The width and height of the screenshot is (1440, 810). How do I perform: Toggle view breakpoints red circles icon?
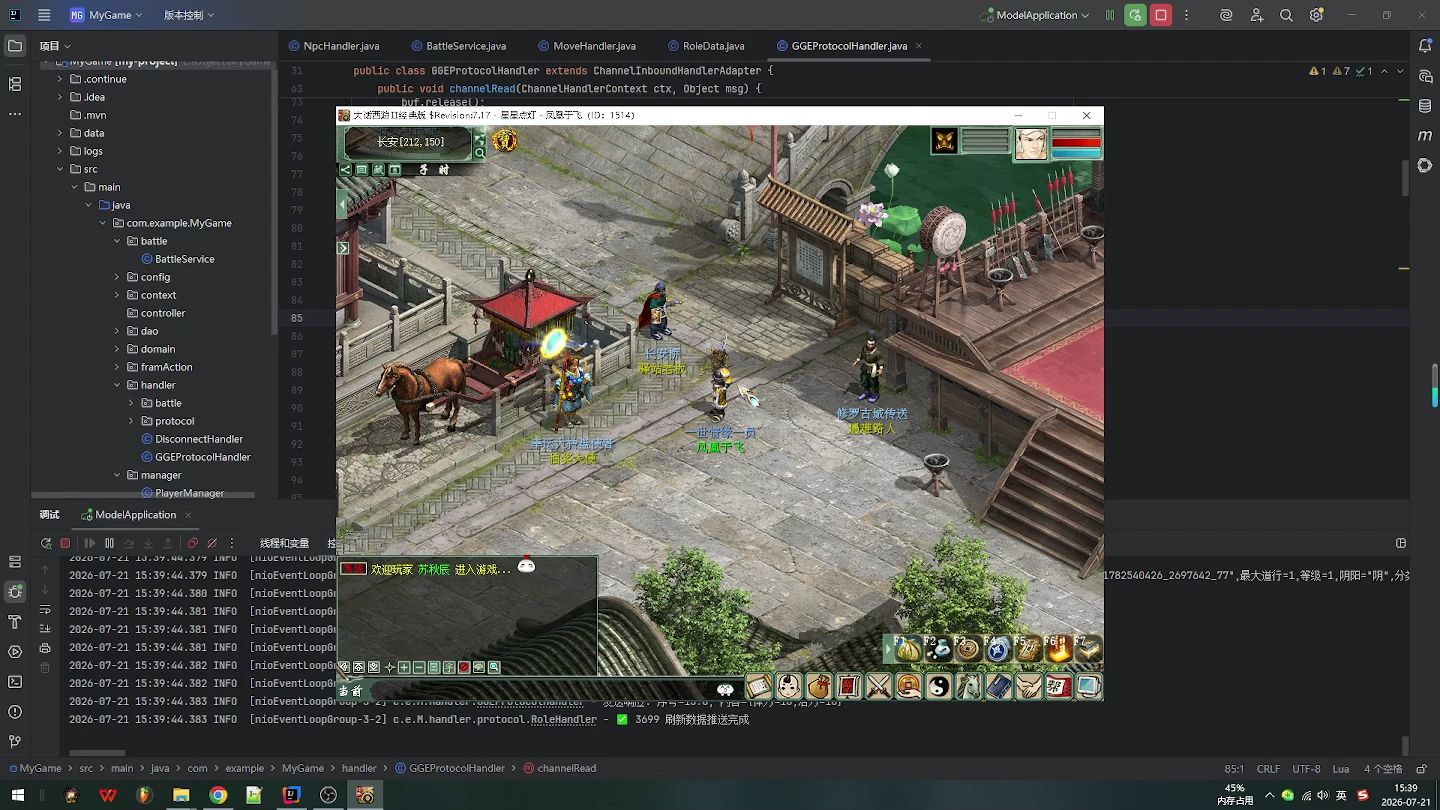tap(193, 543)
